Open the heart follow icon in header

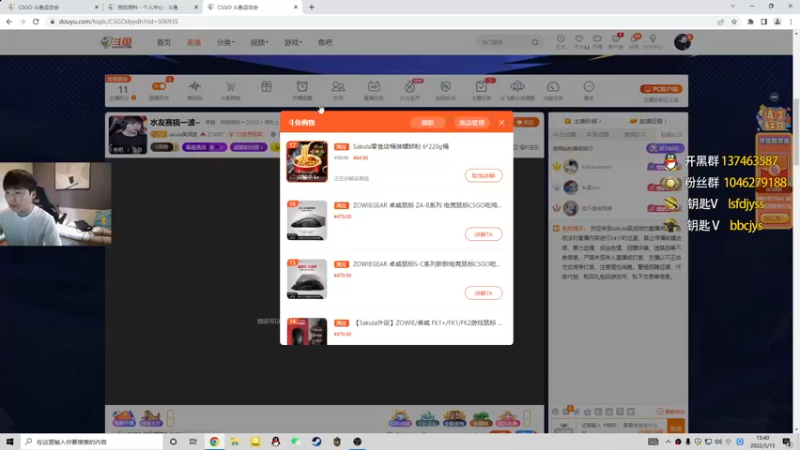579,41
